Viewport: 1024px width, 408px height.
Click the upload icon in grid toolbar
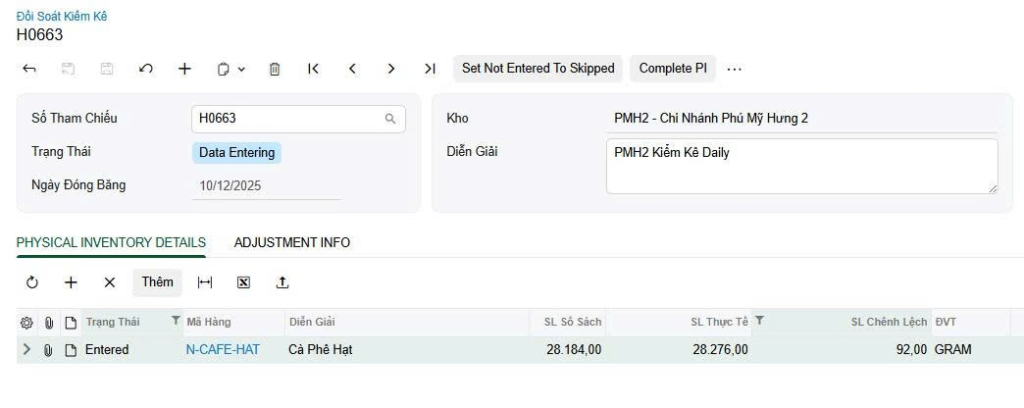coord(282,283)
